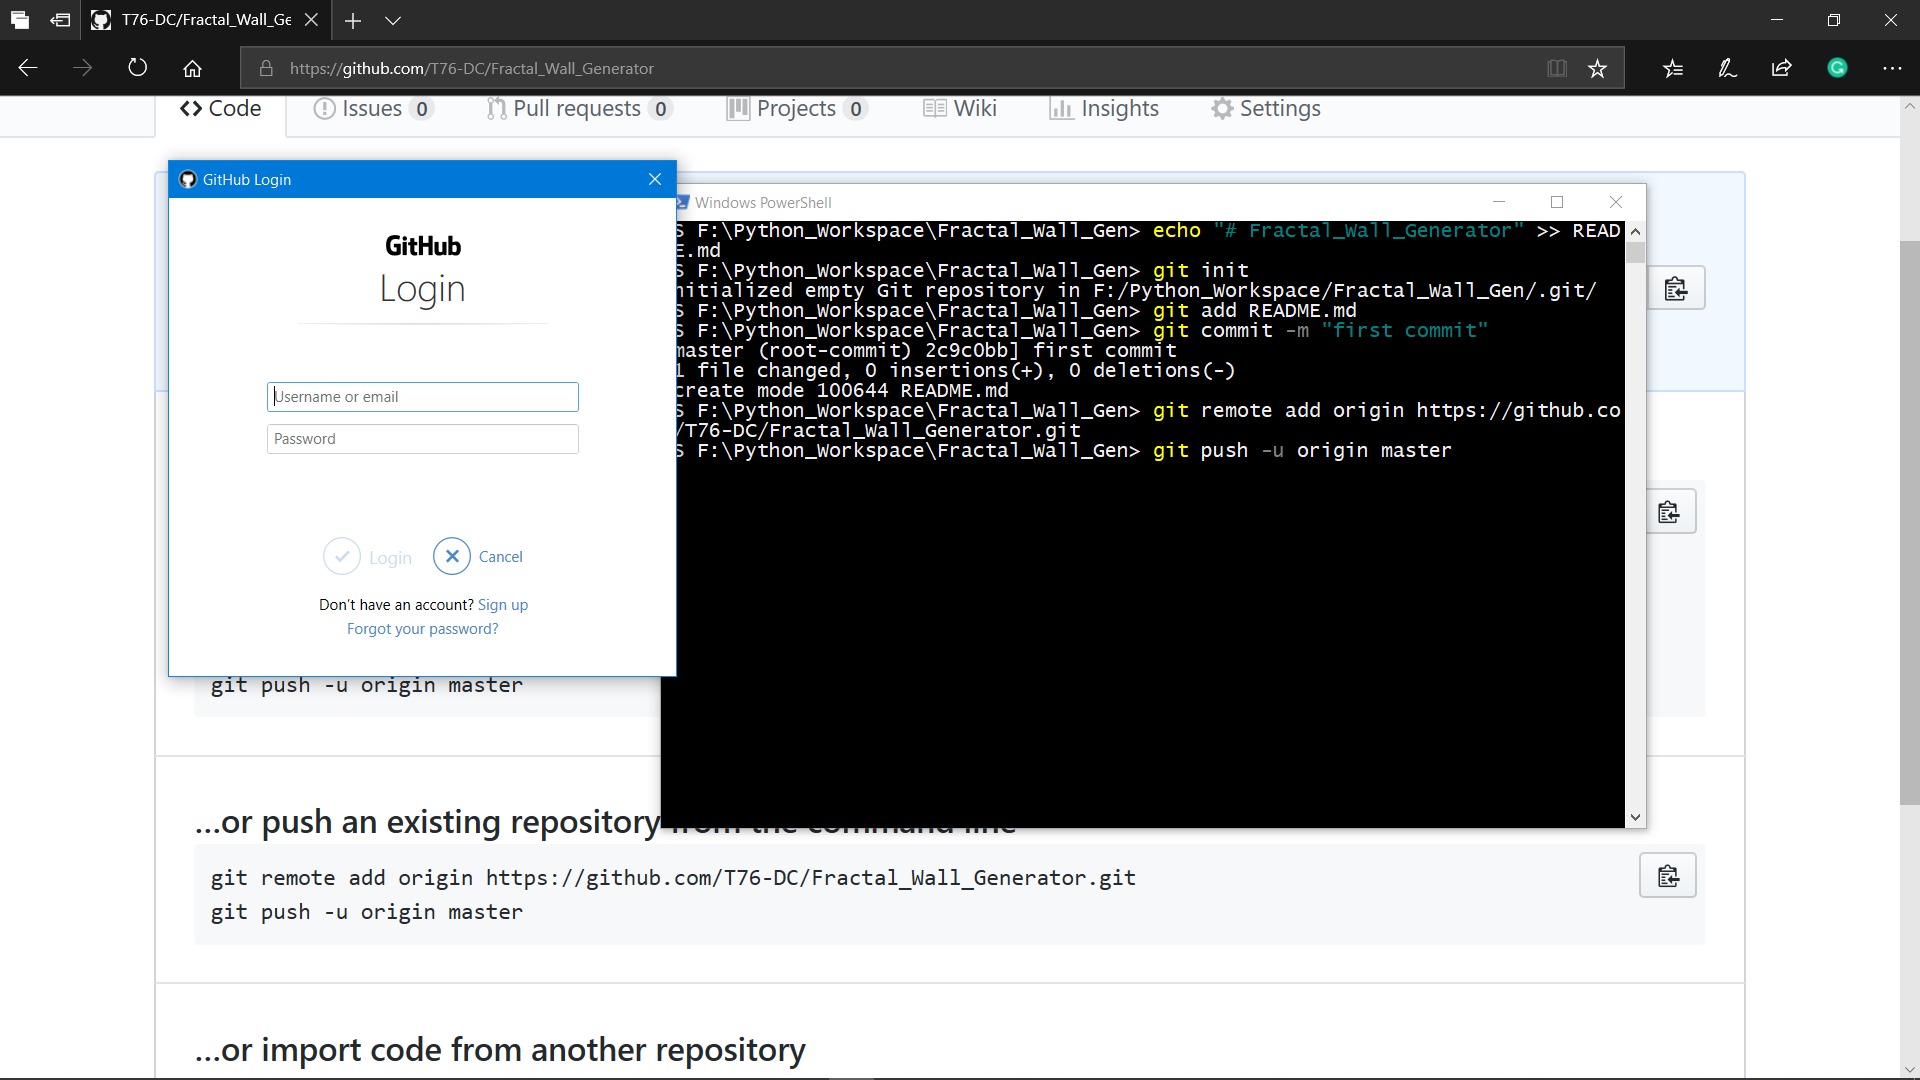The height and width of the screenshot is (1080, 1920).
Task: Click the back navigation arrow
Action: point(27,67)
